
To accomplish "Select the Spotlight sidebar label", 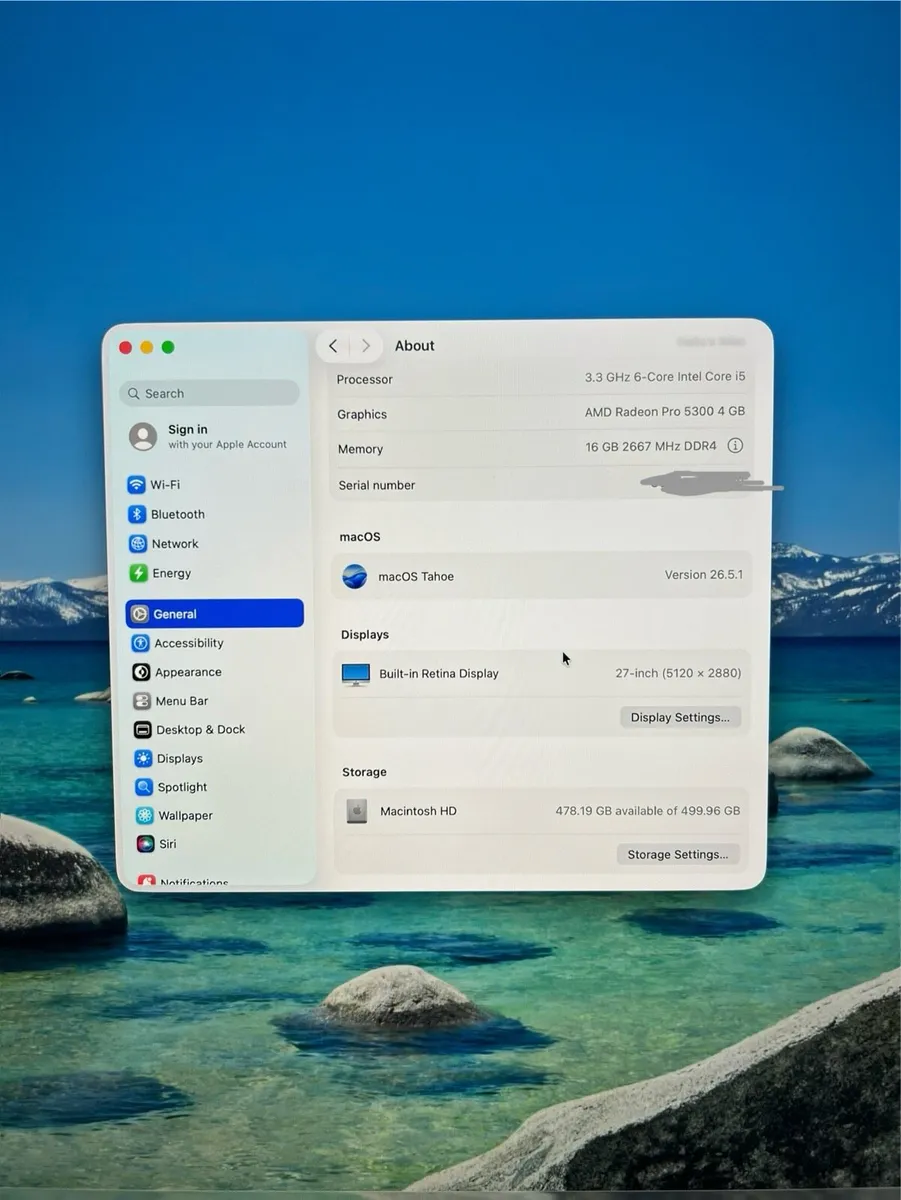I will 183,787.
